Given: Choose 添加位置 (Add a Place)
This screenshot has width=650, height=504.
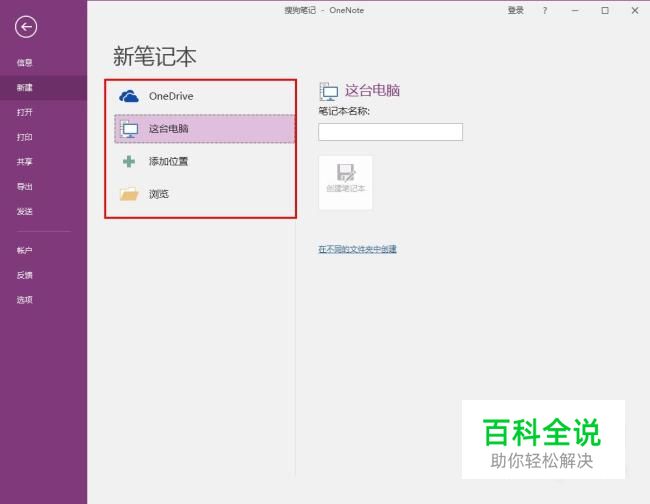Looking at the screenshot, I should pos(204,161).
